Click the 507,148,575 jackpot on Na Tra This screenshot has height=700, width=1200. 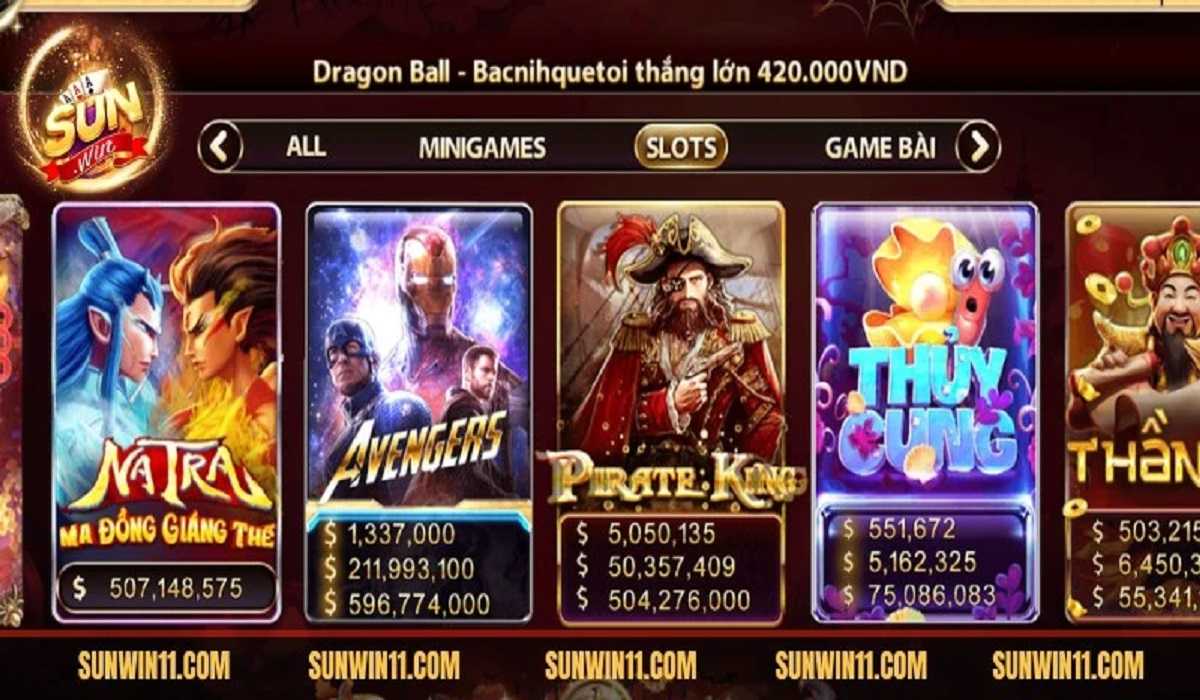(x=166, y=588)
